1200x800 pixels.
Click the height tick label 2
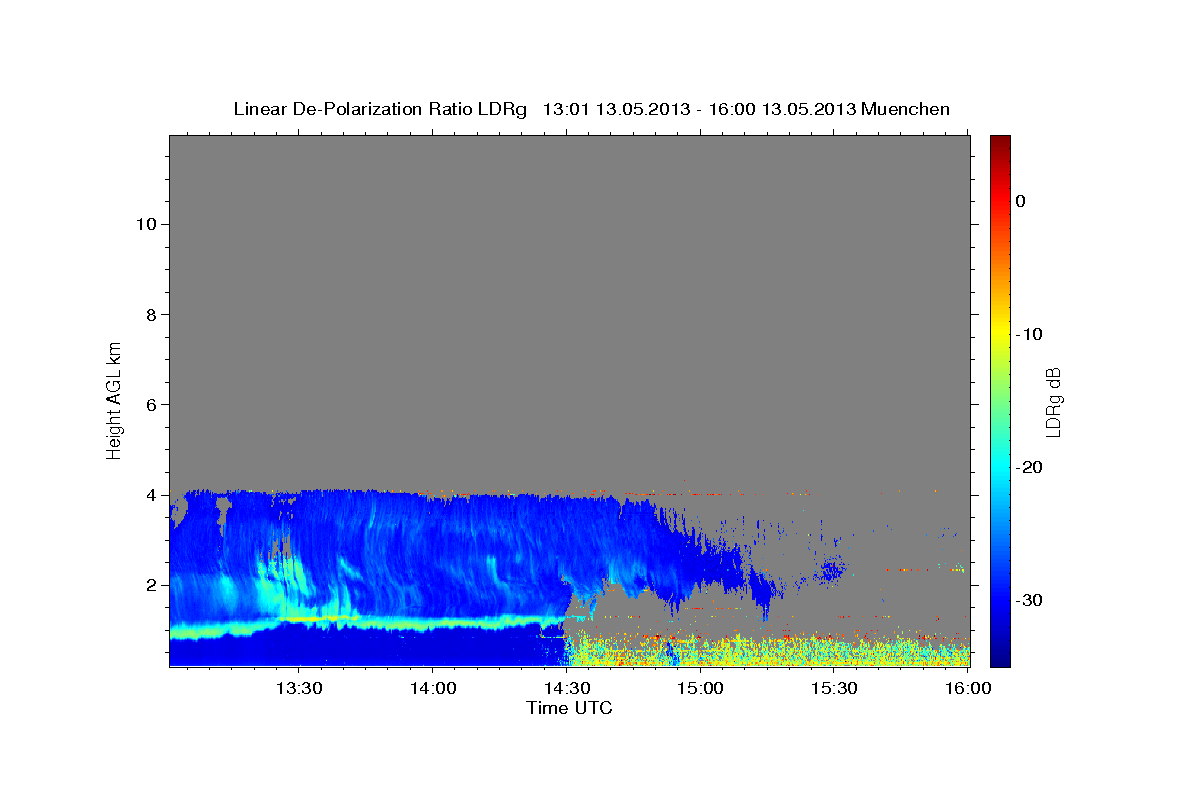pos(149,585)
